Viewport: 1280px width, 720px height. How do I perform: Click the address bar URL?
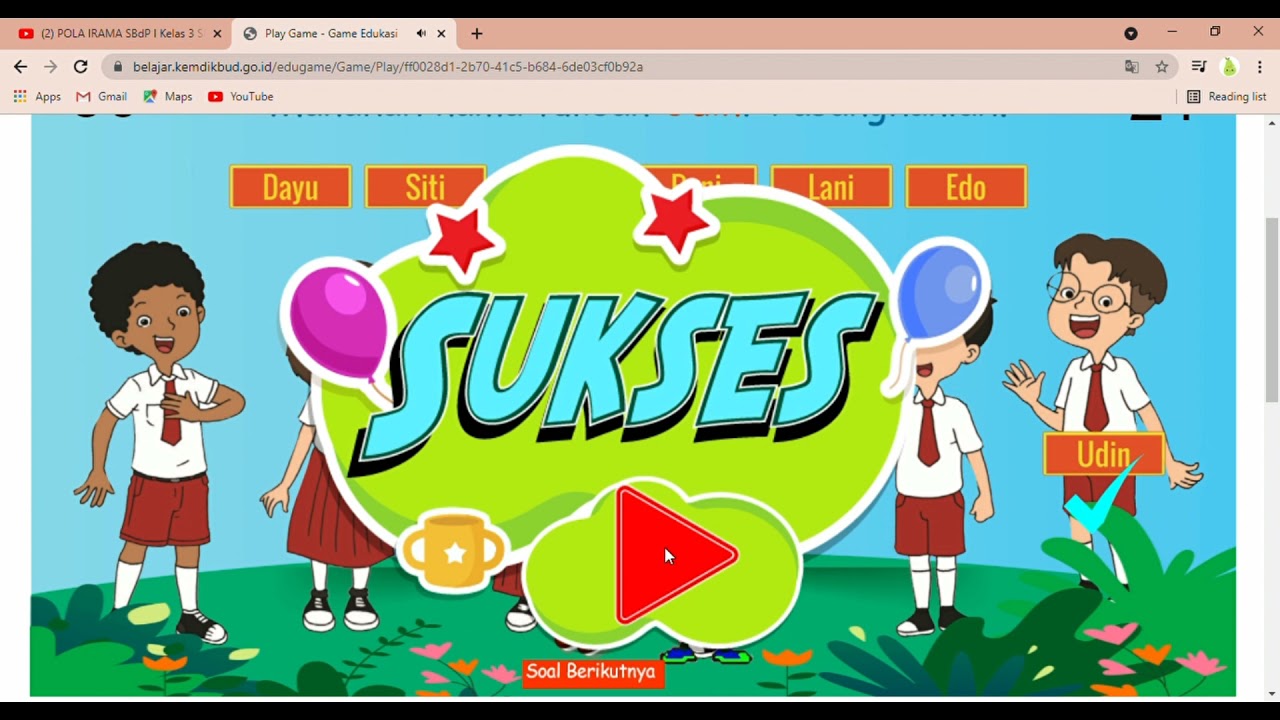tap(388, 67)
